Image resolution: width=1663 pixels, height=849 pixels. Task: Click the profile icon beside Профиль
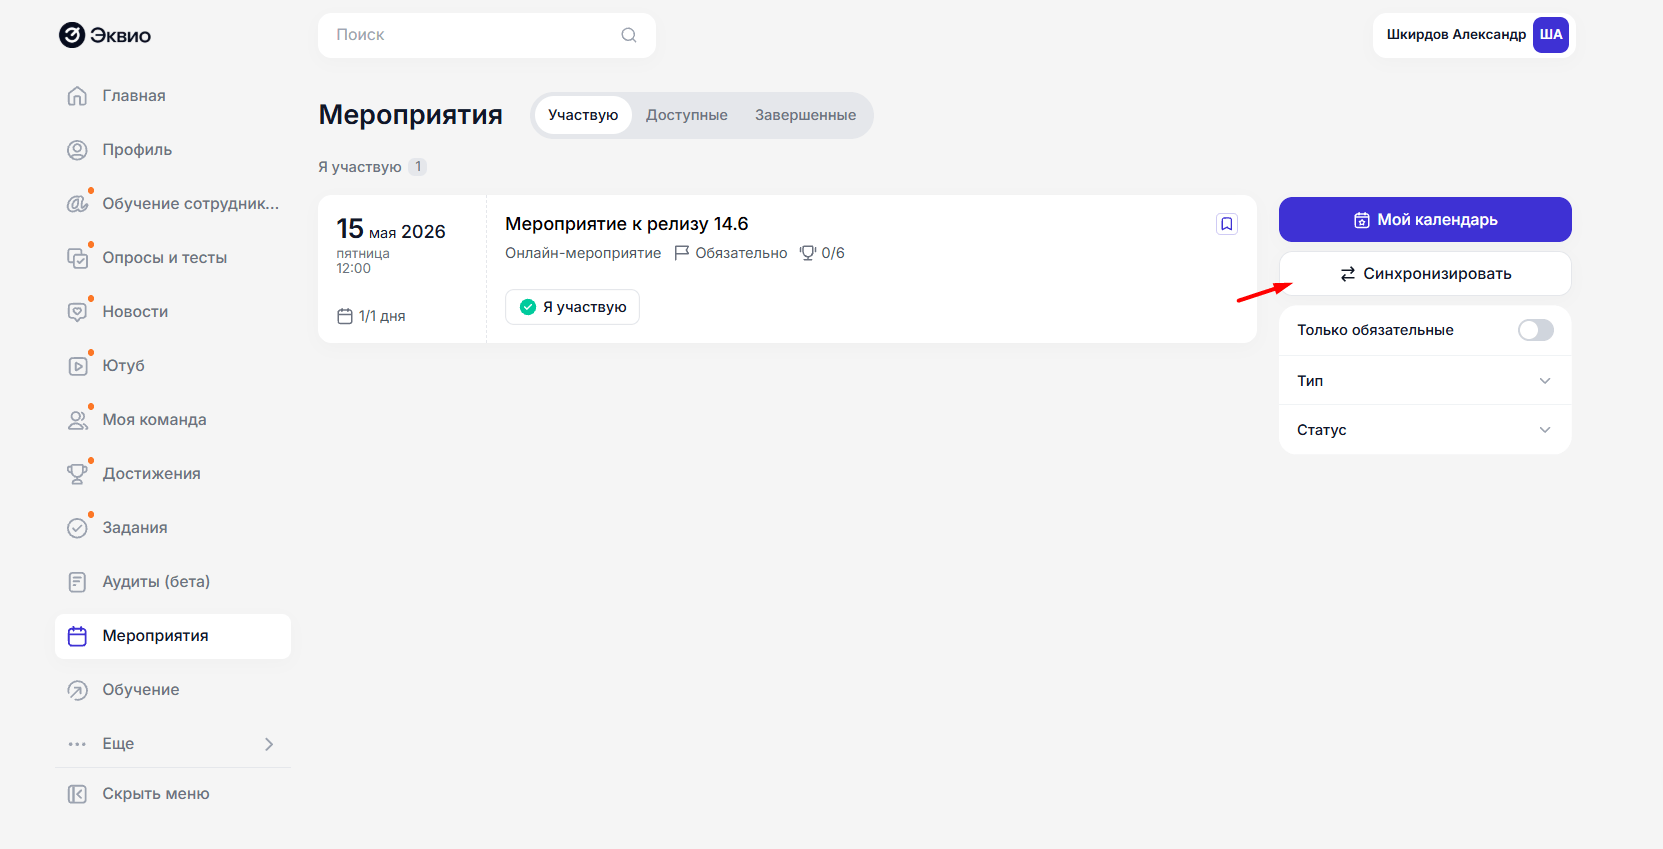[x=77, y=150]
